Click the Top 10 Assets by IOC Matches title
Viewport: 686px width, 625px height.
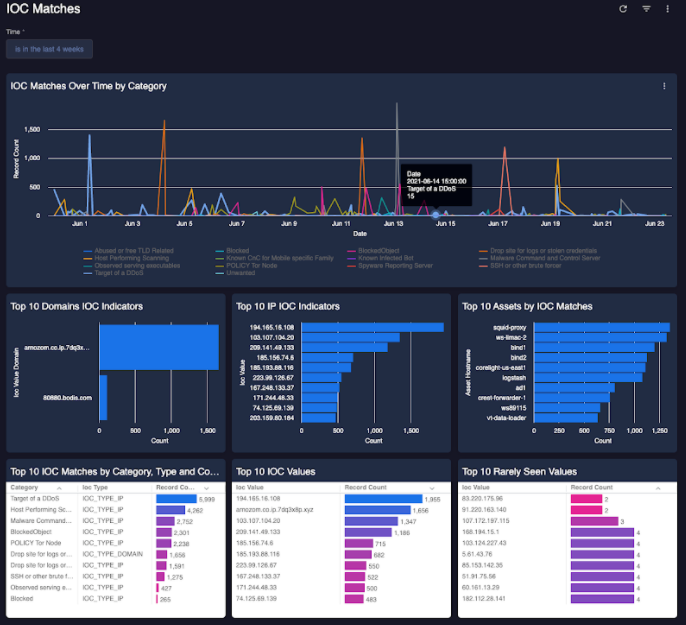(x=527, y=306)
